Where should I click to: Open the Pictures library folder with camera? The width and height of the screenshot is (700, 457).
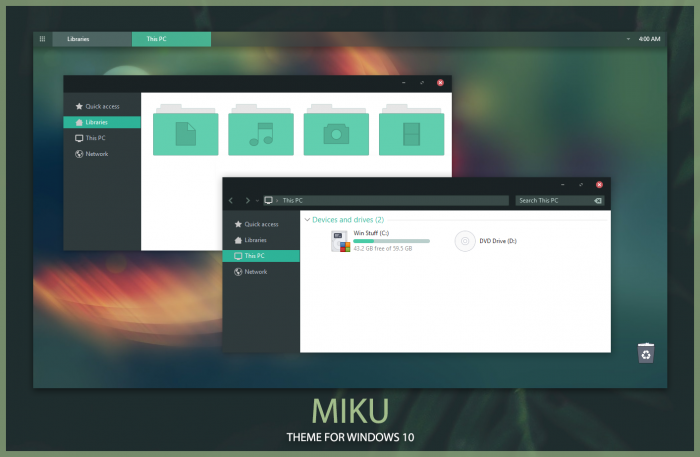(x=336, y=130)
